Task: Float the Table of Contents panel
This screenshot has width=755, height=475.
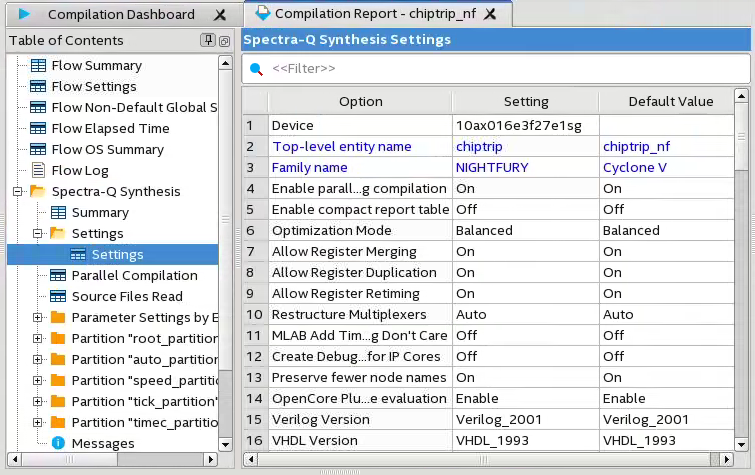Action: tap(224, 40)
